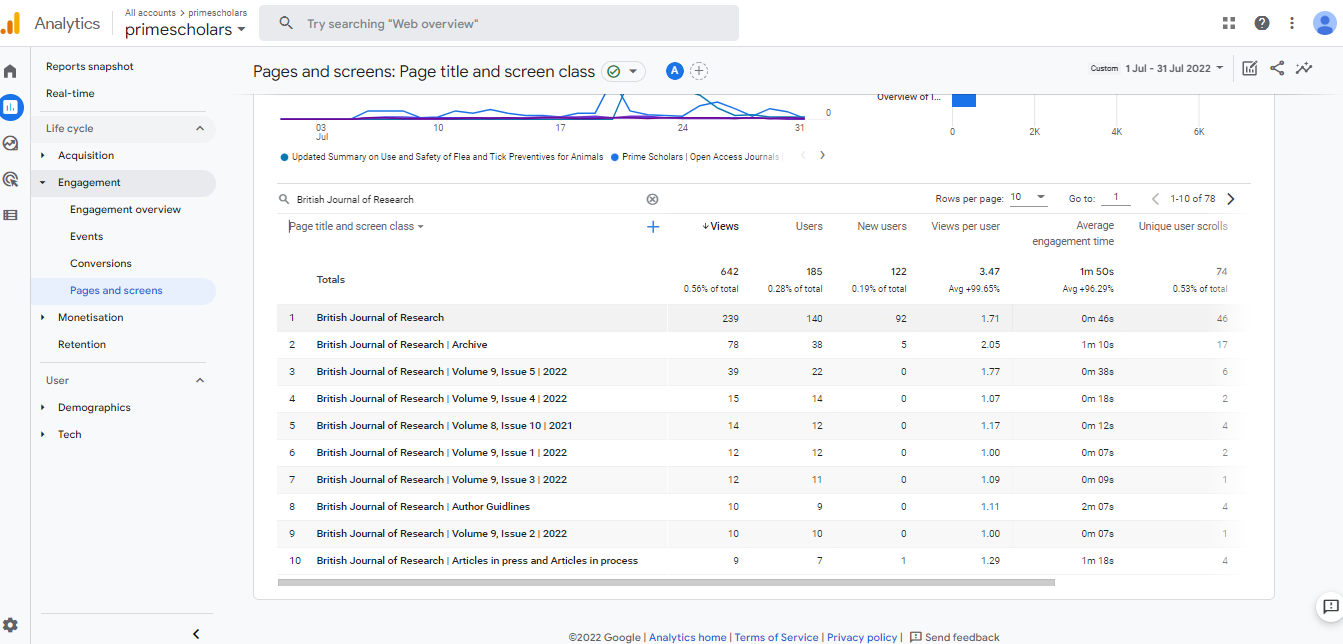
Task: Clear the search filter with X icon
Action: [652, 199]
